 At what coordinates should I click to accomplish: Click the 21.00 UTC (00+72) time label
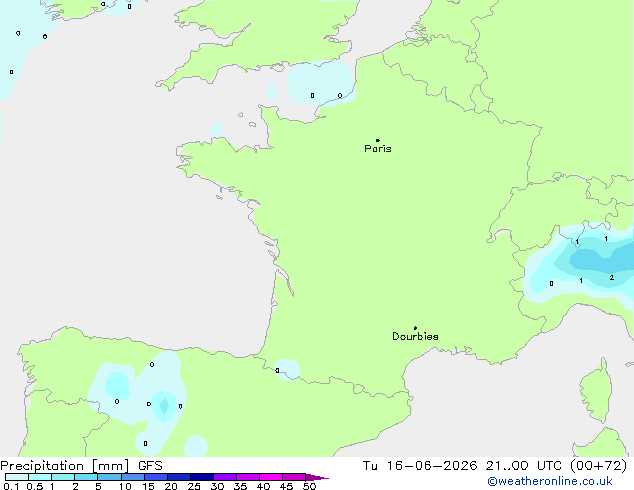coord(556,466)
